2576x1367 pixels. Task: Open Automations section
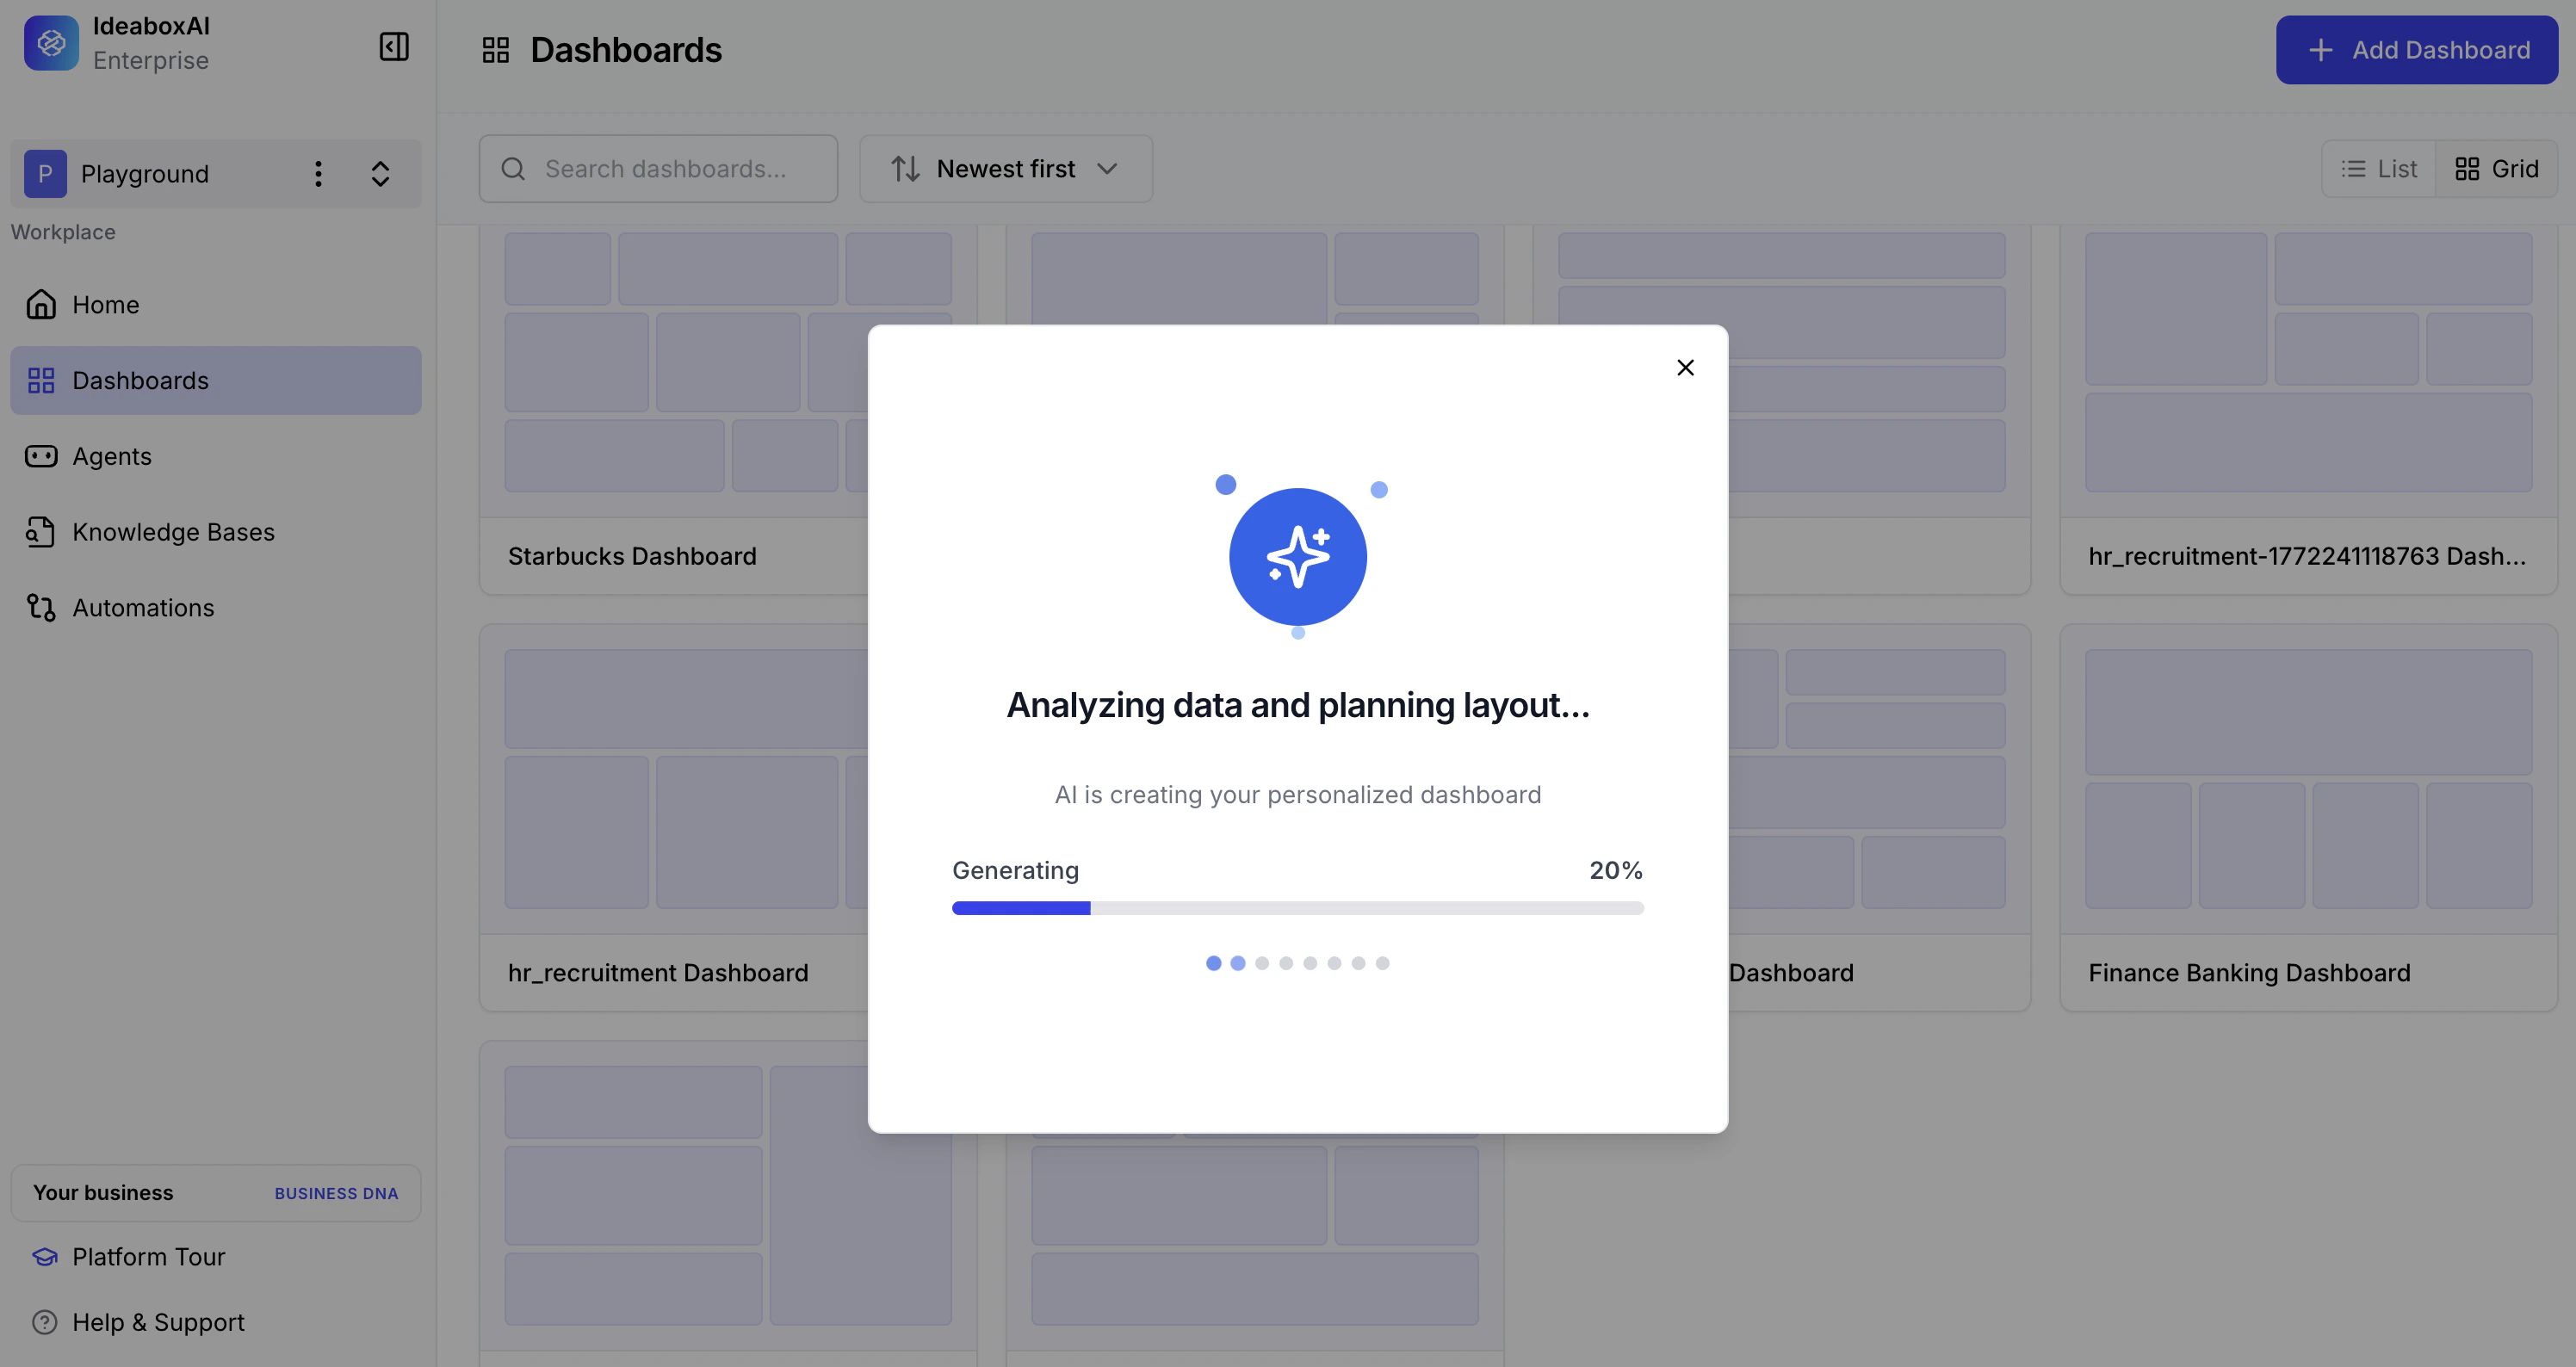point(216,608)
